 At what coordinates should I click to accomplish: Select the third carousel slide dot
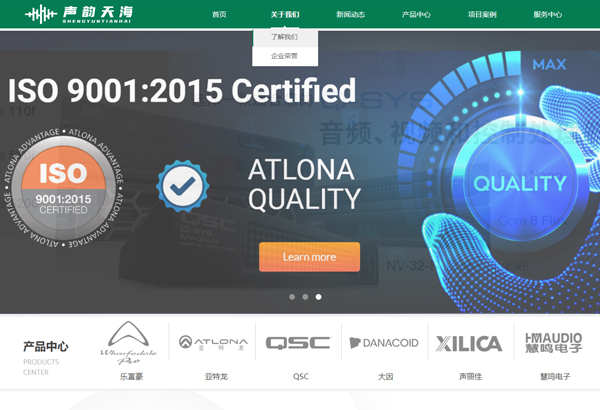pos(318,297)
